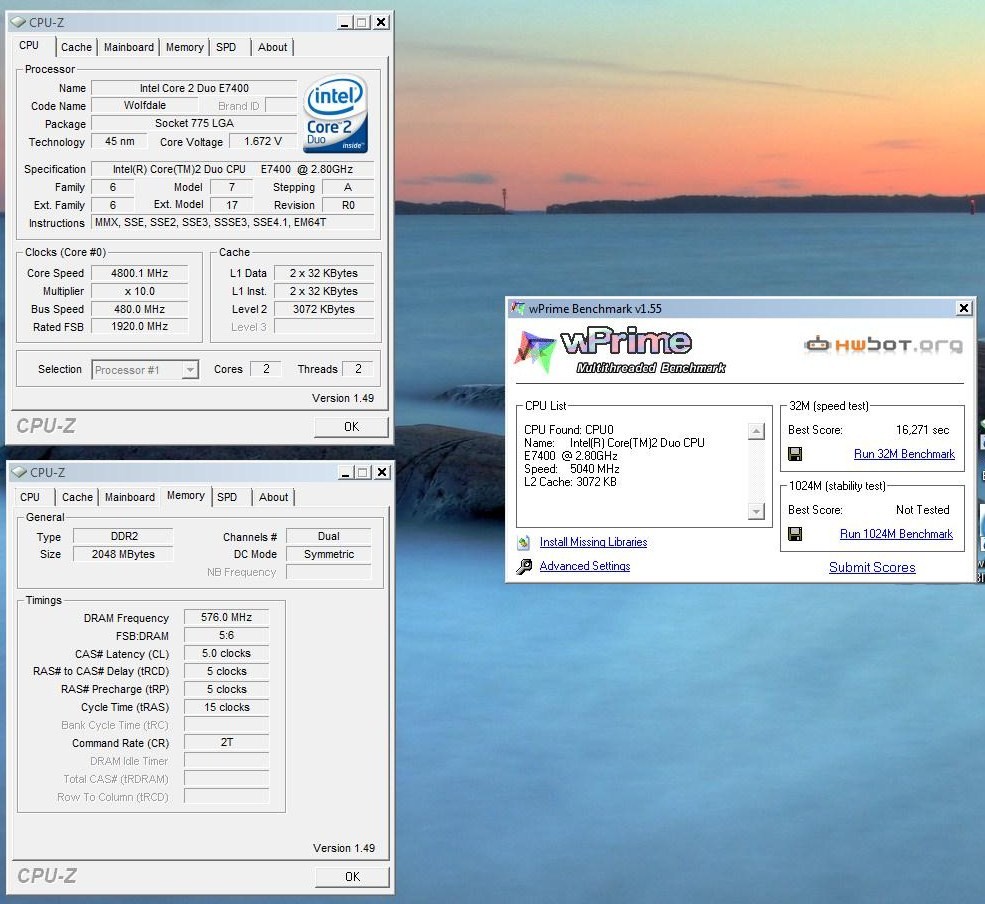Open Cache tab in the lower CPU-Z window

point(77,497)
